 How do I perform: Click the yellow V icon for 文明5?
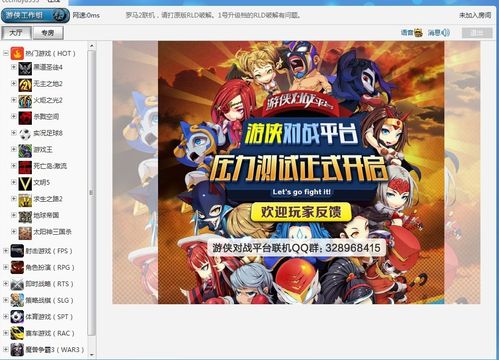(25, 183)
